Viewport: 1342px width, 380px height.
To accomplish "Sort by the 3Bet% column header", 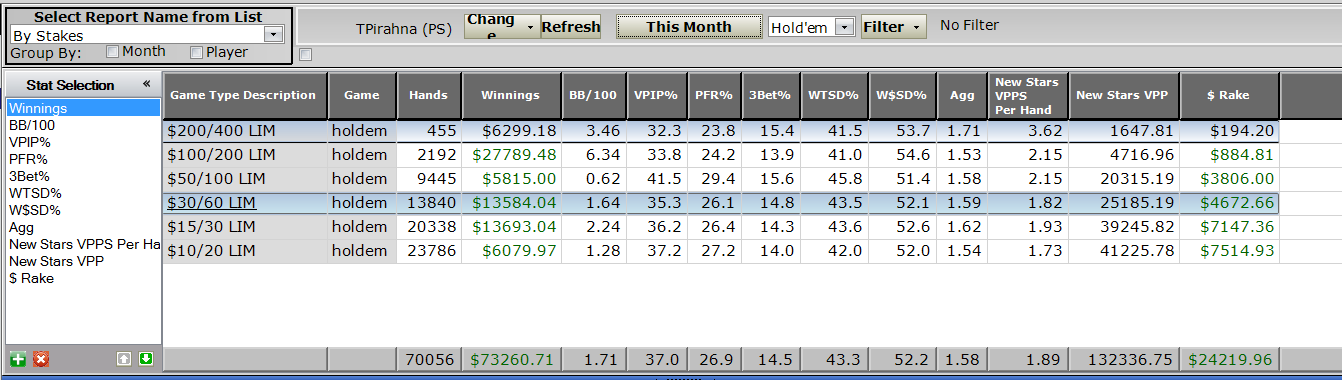I will (x=770, y=95).
